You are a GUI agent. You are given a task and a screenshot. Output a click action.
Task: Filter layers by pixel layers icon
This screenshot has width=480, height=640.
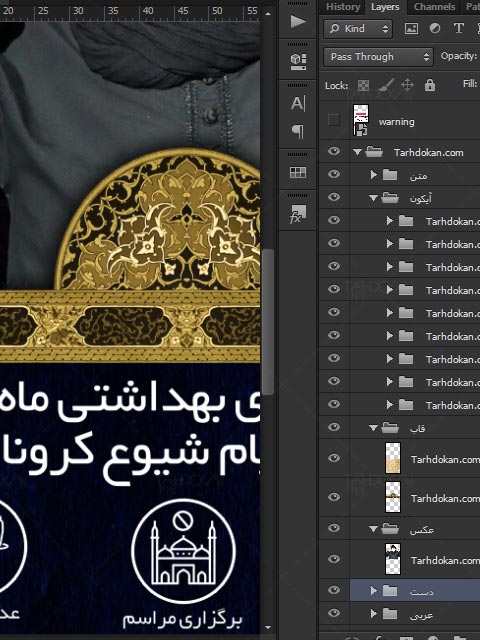pos(411,28)
